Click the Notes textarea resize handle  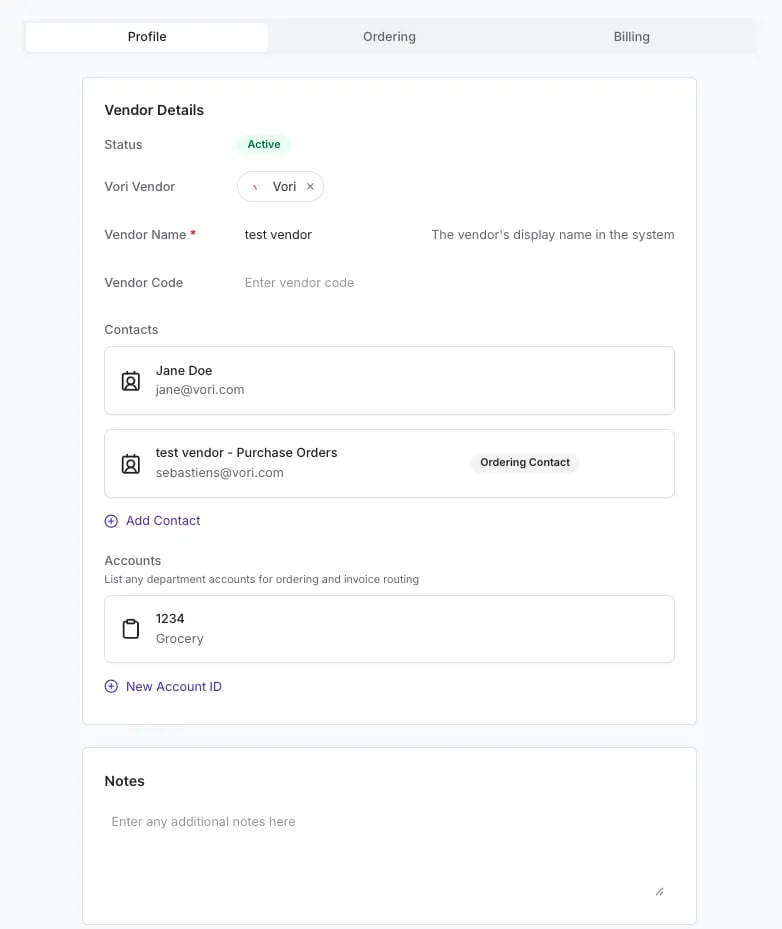(659, 892)
